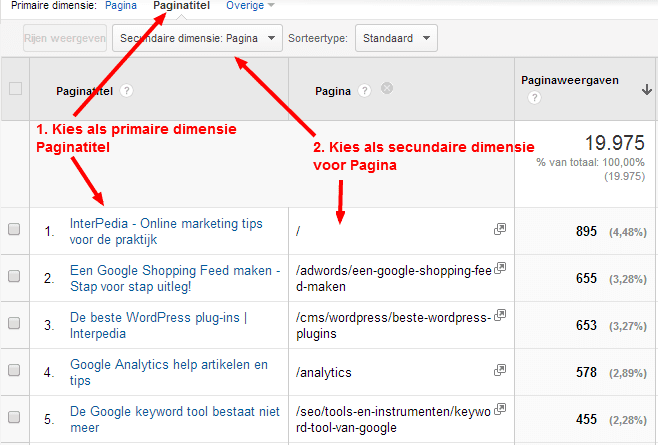Select checkbox for row 2 Google Shopping Feed

coord(14,276)
